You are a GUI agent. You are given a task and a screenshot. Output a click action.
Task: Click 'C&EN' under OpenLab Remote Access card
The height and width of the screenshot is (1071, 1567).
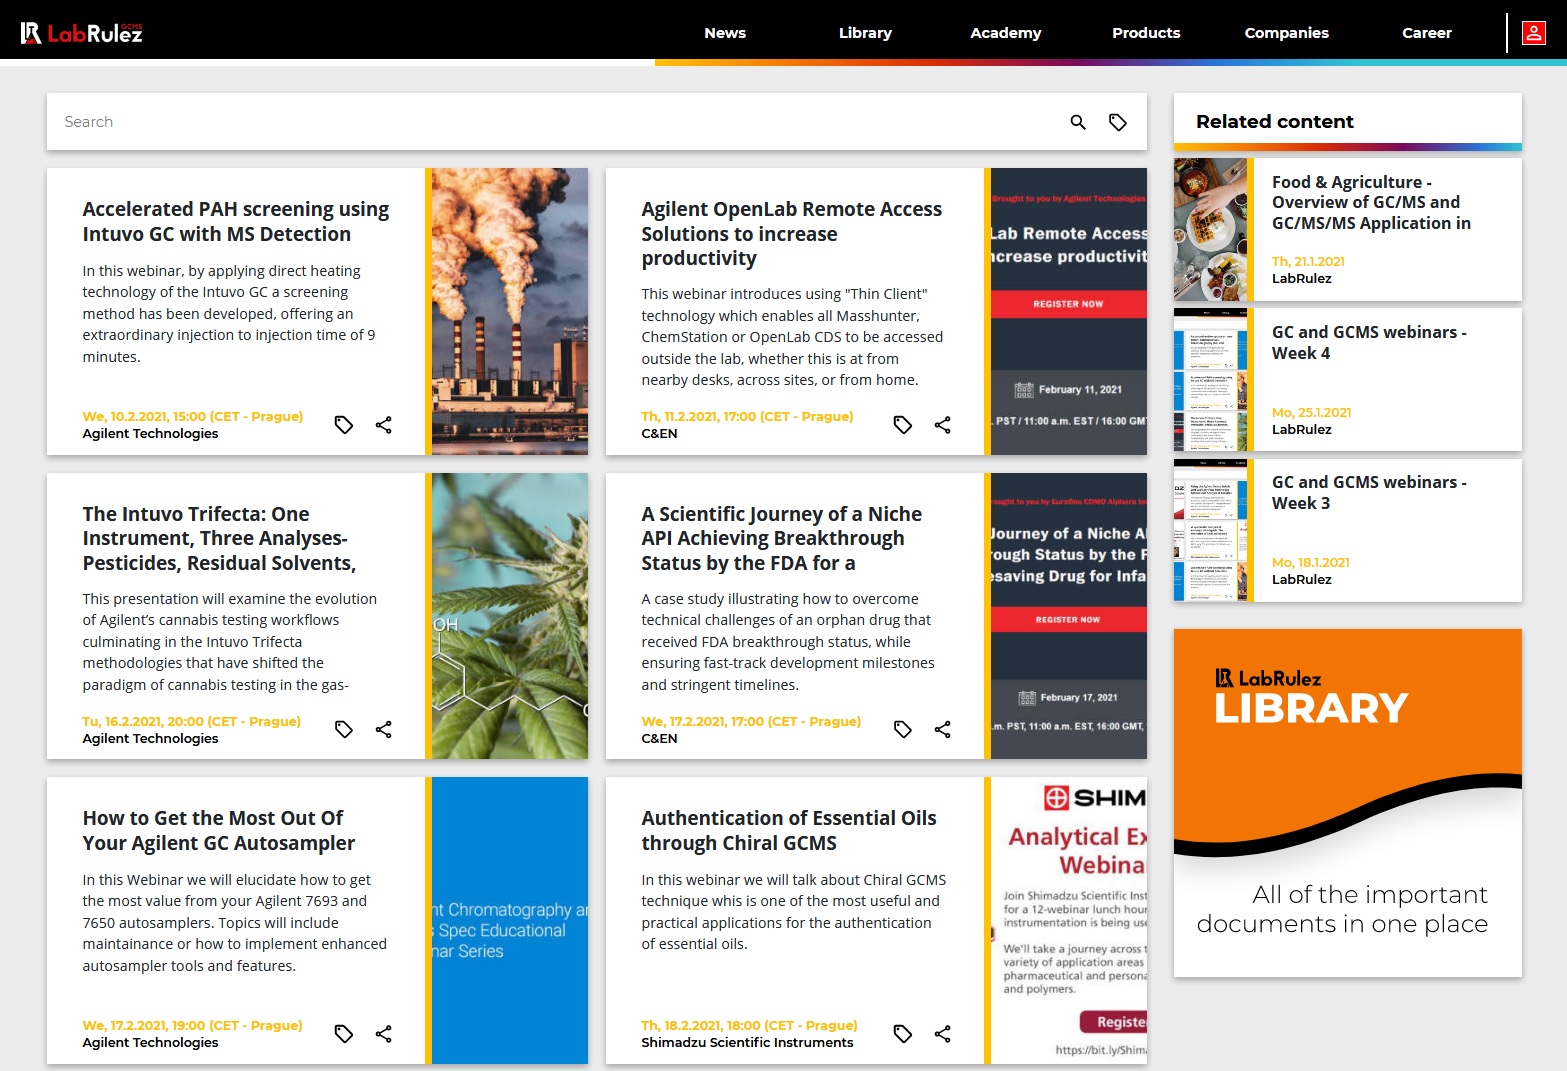point(659,433)
